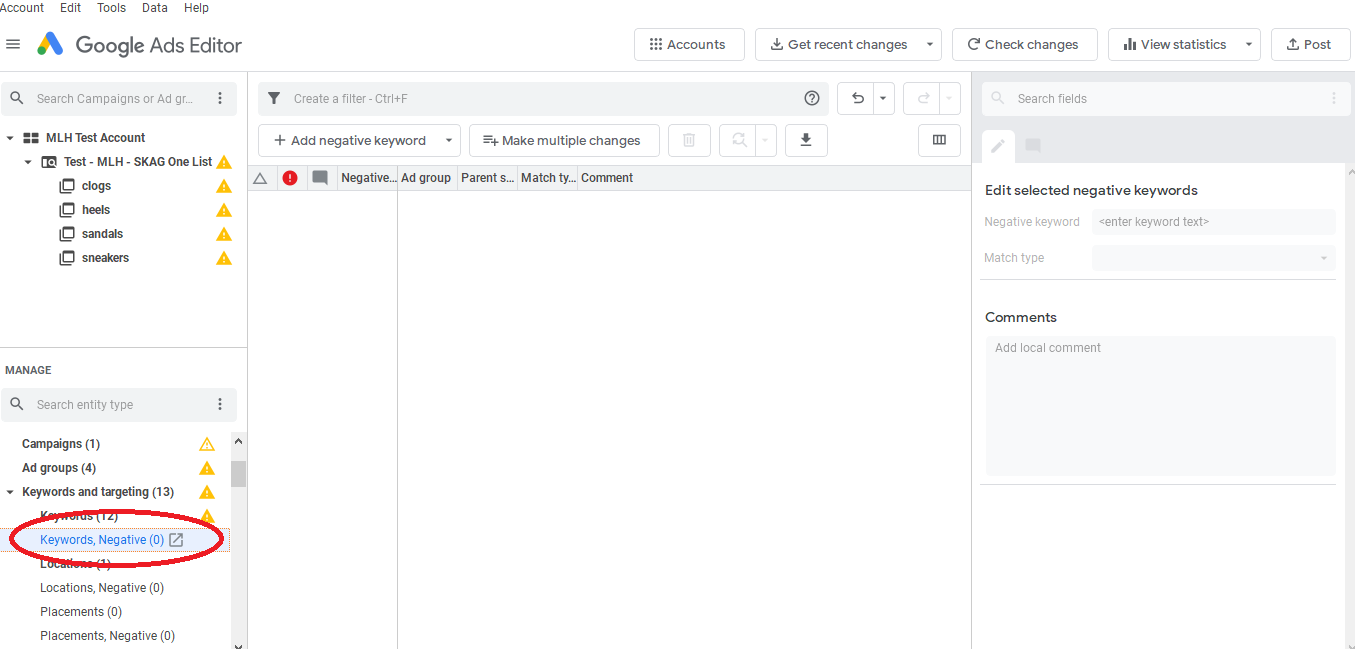Sort by error status column header
1355x649 pixels.
pos(290,178)
